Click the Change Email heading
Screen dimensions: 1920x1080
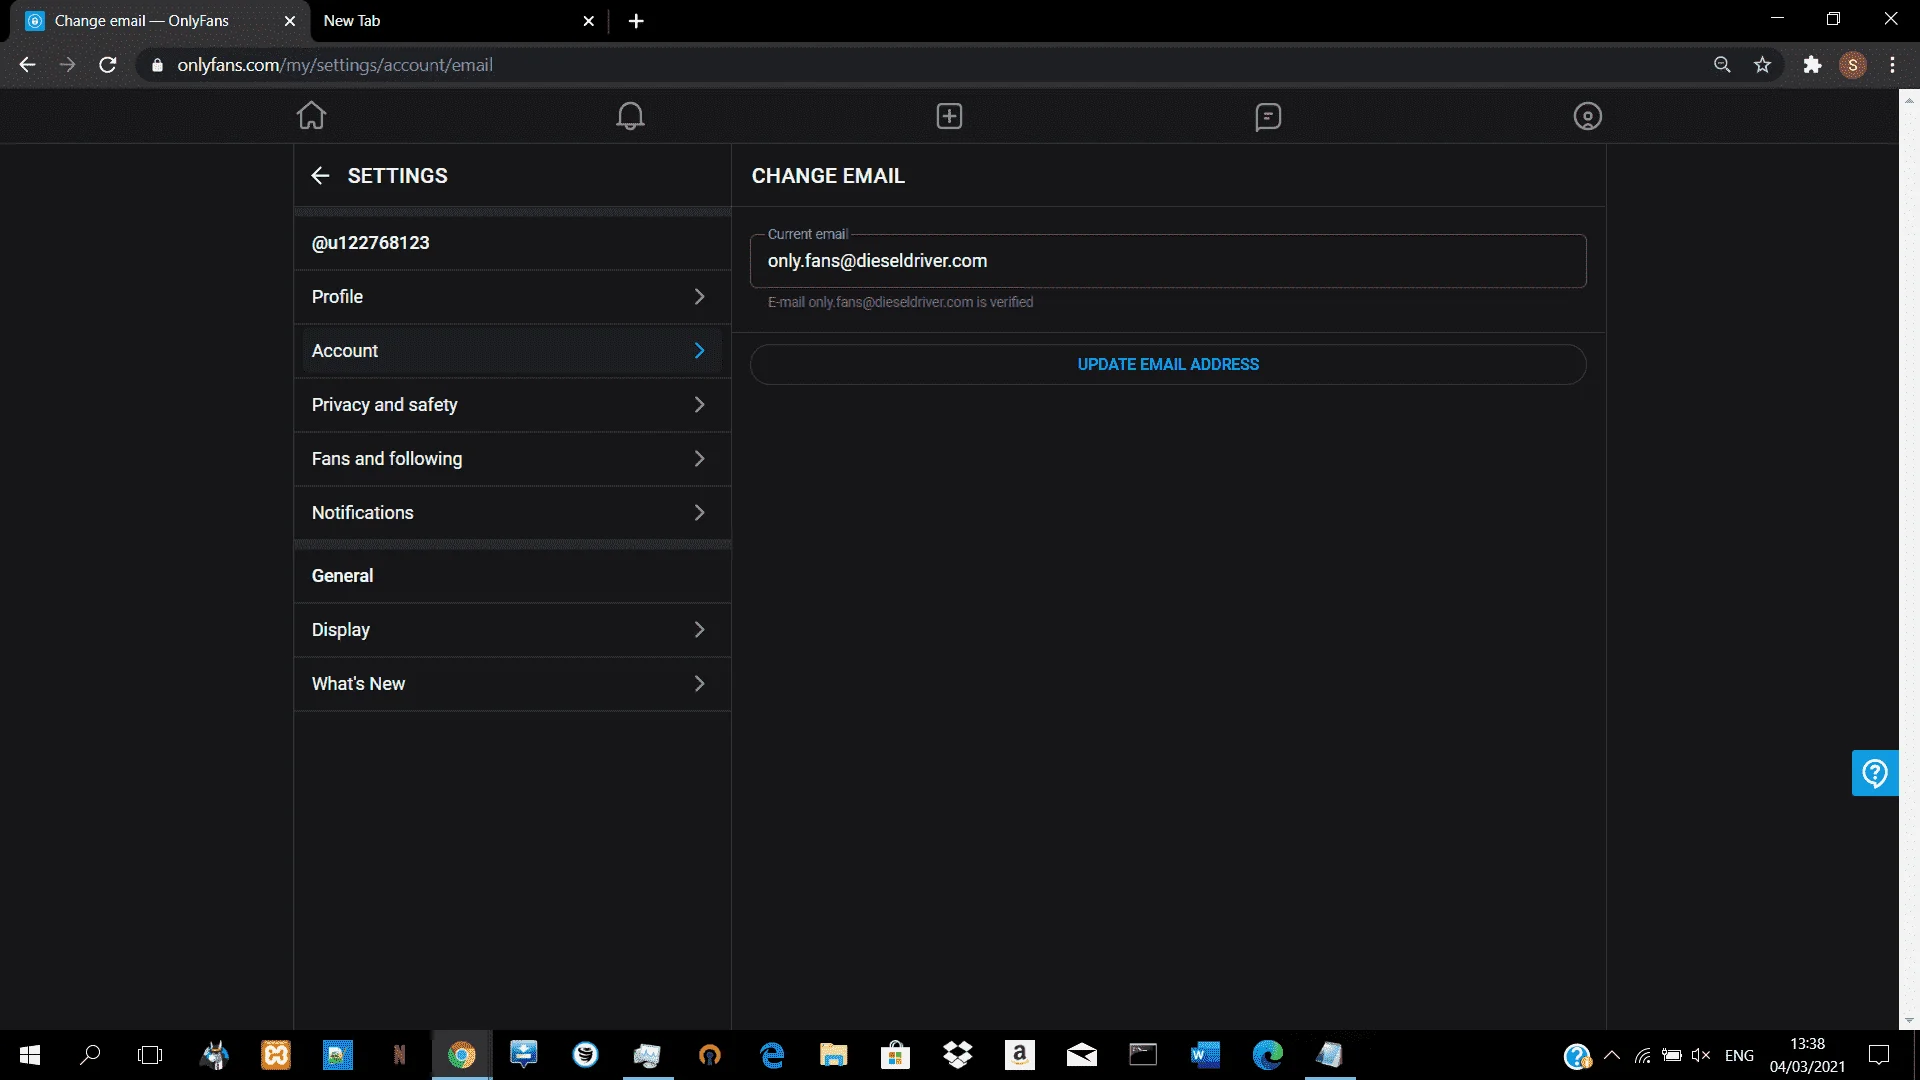tap(828, 176)
